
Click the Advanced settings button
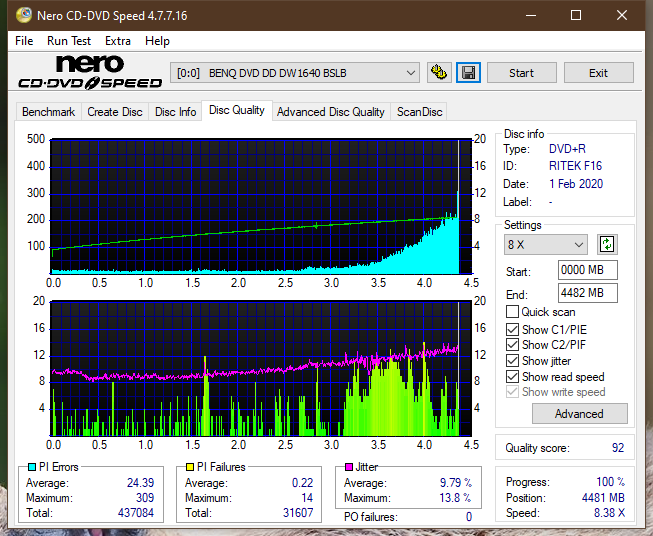click(579, 414)
